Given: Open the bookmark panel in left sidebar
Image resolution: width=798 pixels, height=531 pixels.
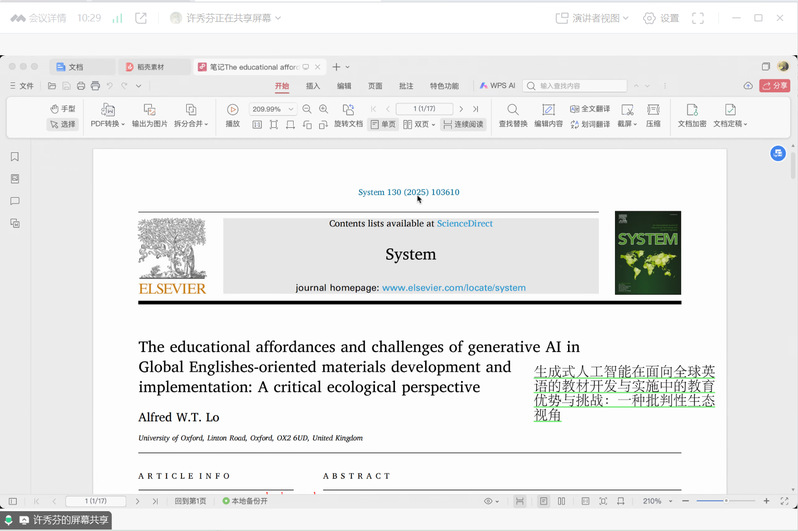Looking at the screenshot, I should tap(15, 157).
